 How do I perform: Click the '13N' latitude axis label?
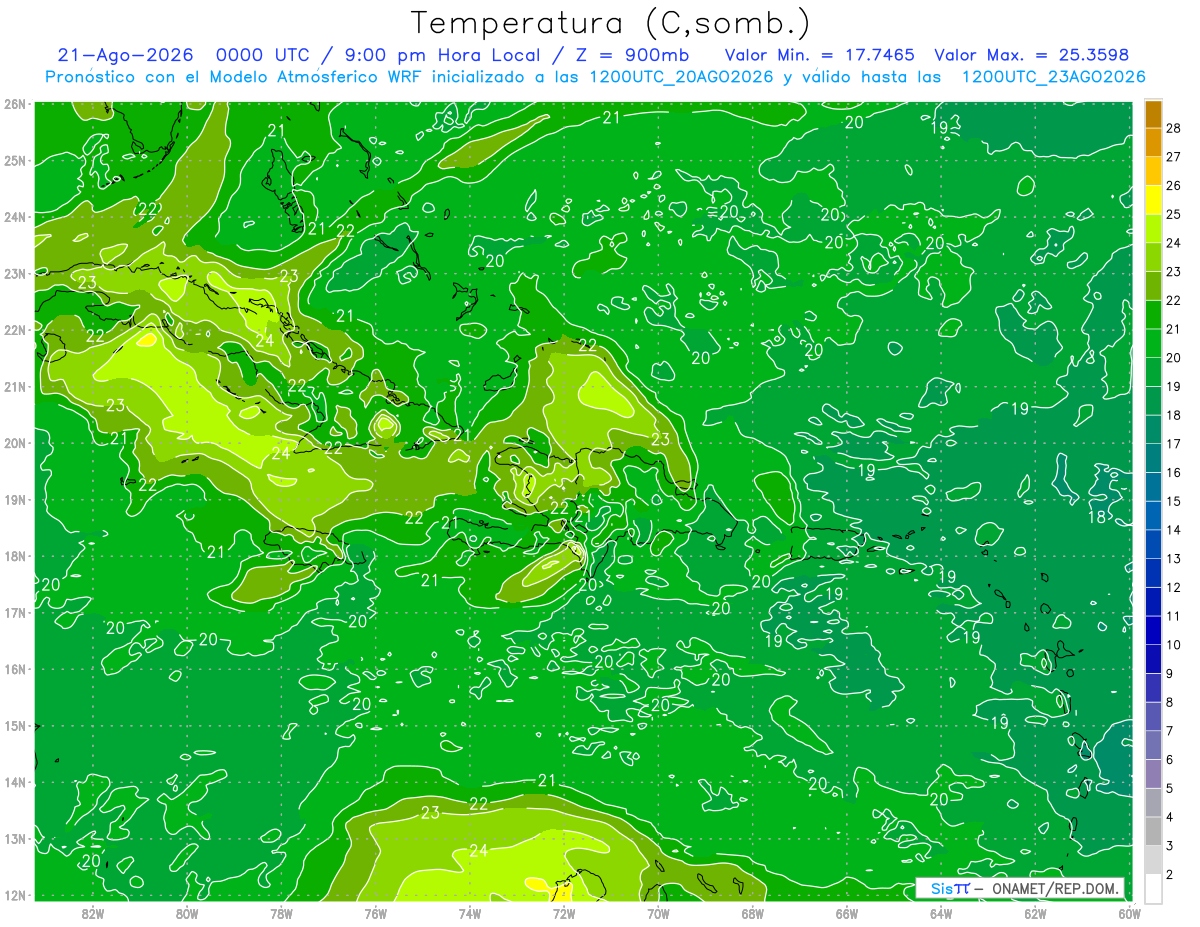tap(15, 839)
